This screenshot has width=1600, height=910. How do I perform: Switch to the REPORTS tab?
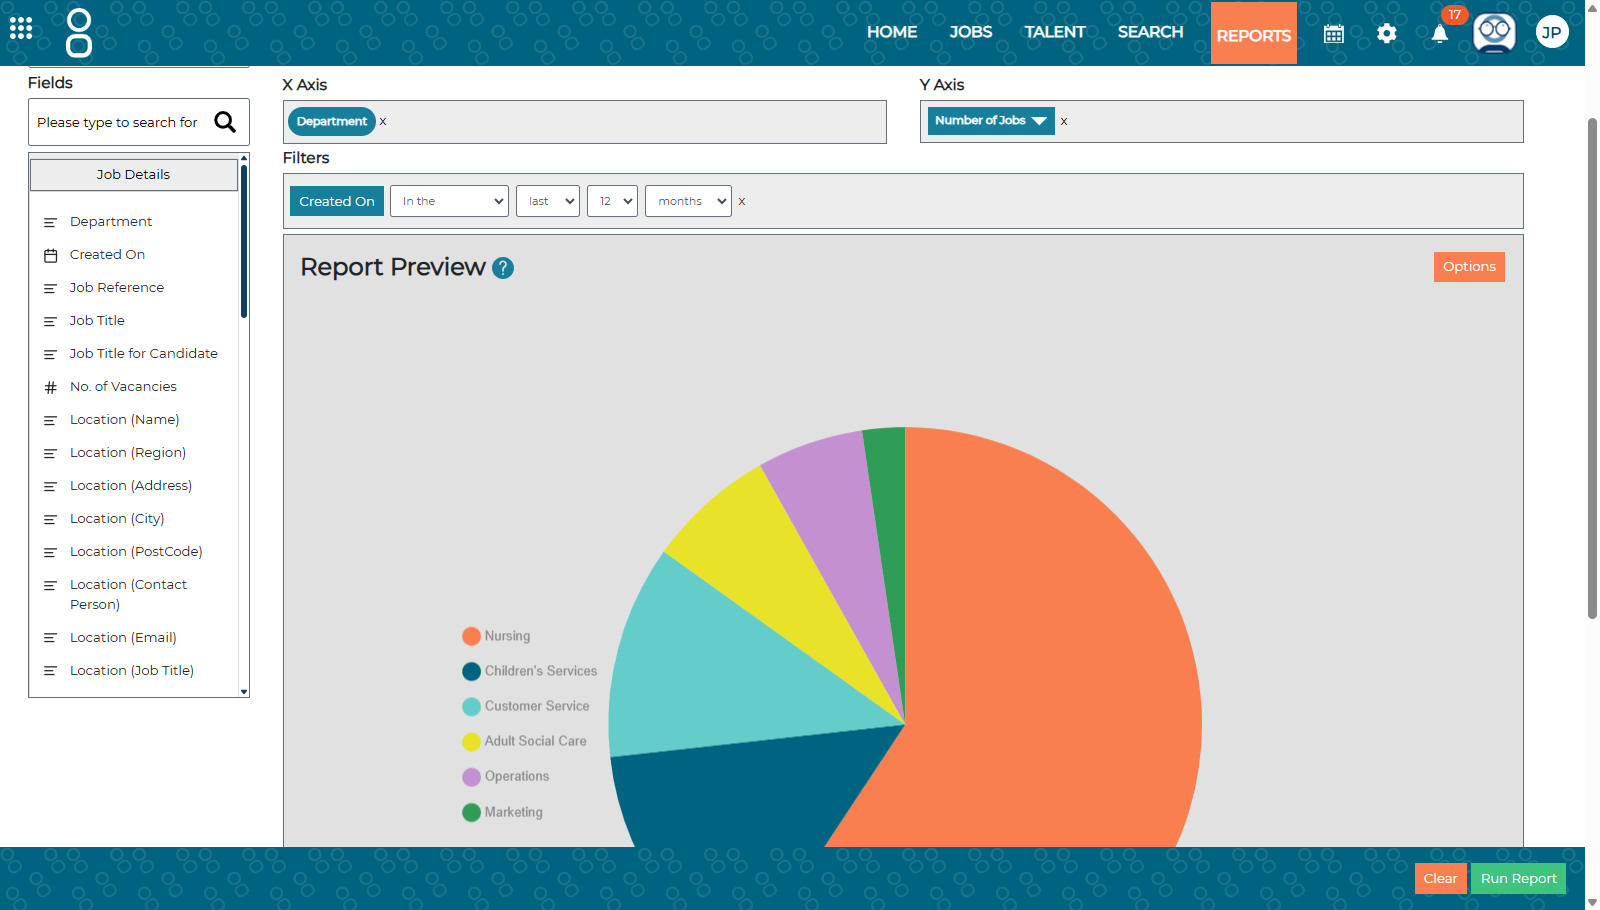click(1253, 33)
